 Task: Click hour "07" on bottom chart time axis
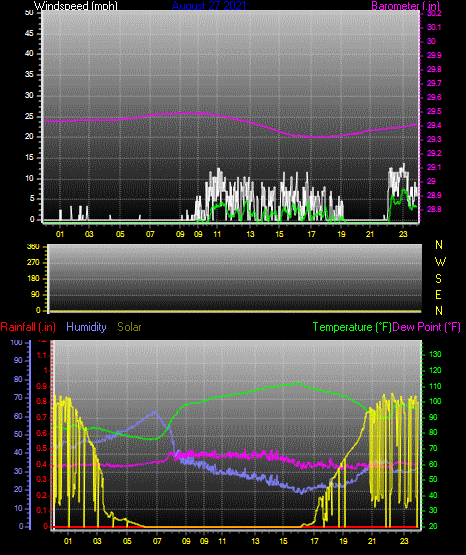[x=157, y=541]
